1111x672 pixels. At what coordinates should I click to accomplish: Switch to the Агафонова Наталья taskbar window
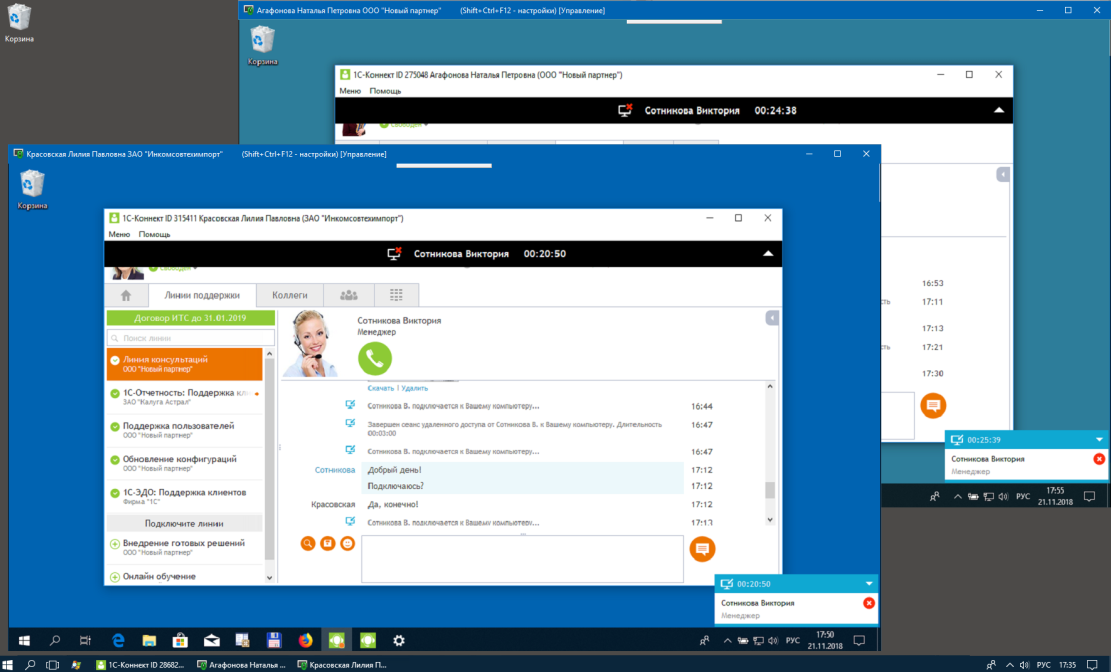click(242, 665)
